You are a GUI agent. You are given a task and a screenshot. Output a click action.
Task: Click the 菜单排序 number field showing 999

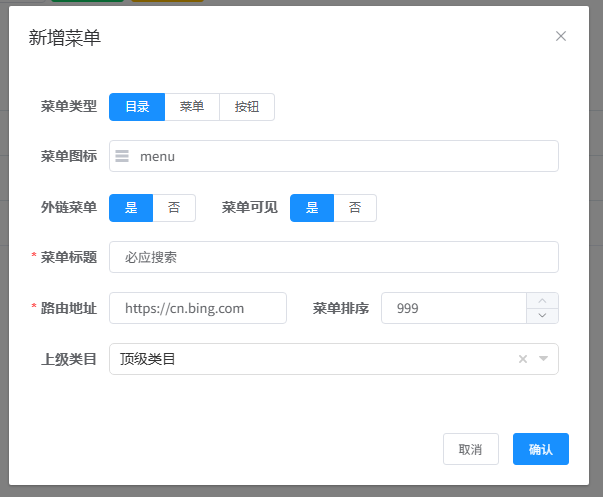pyautogui.click(x=453, y=308)
